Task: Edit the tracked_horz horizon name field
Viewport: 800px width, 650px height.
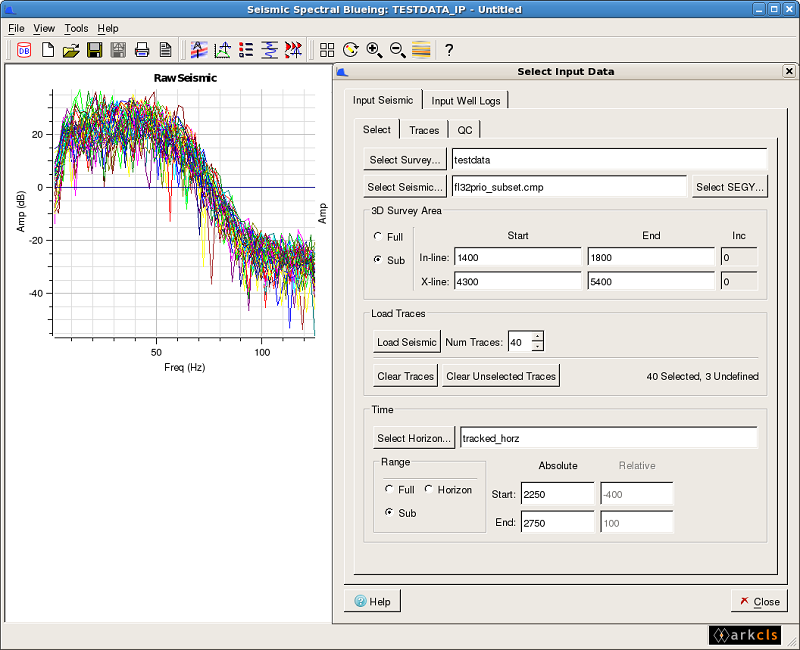Action: [608, 437]
